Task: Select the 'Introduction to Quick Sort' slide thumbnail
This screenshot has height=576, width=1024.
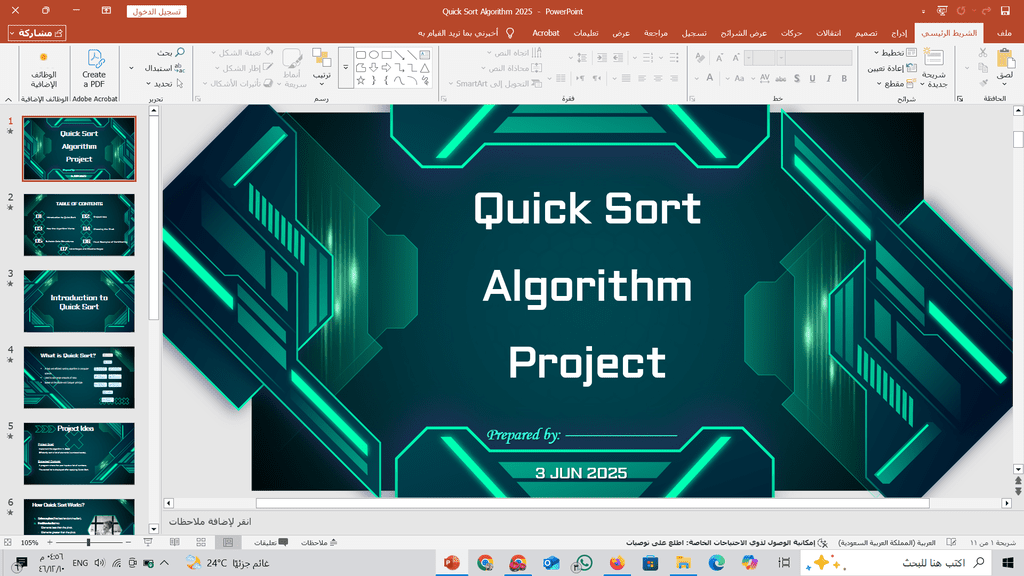Action: coord(79,301)
